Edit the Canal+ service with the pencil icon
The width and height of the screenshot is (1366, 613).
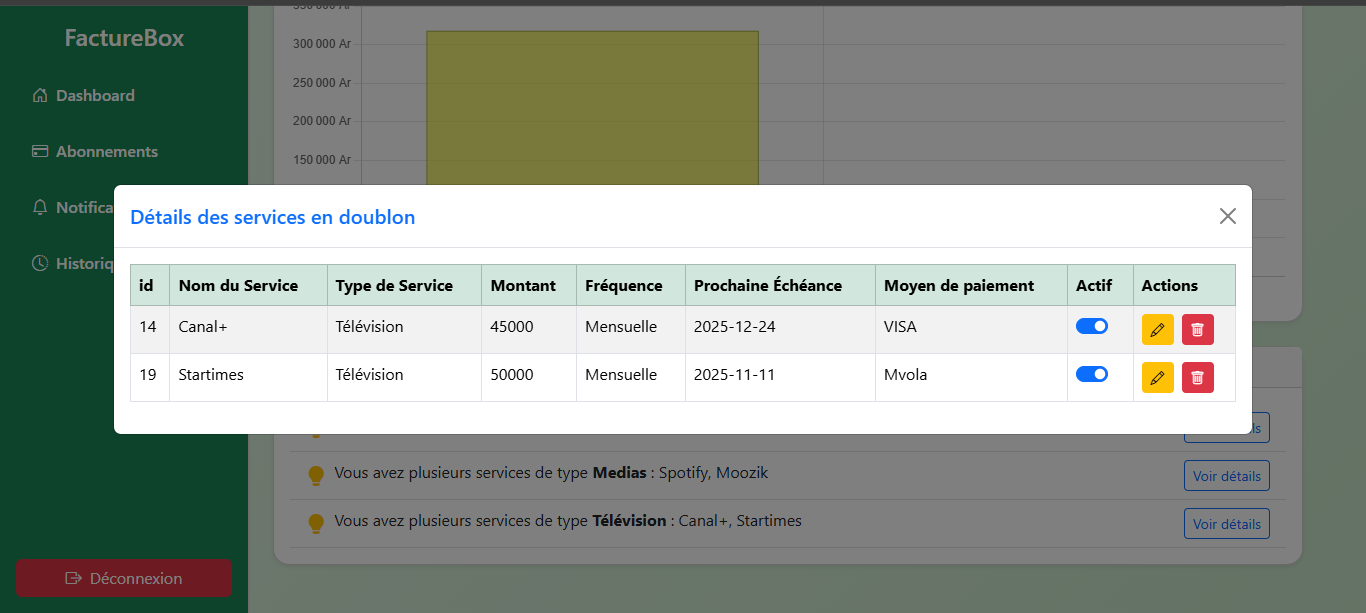tap(1158, 329)
